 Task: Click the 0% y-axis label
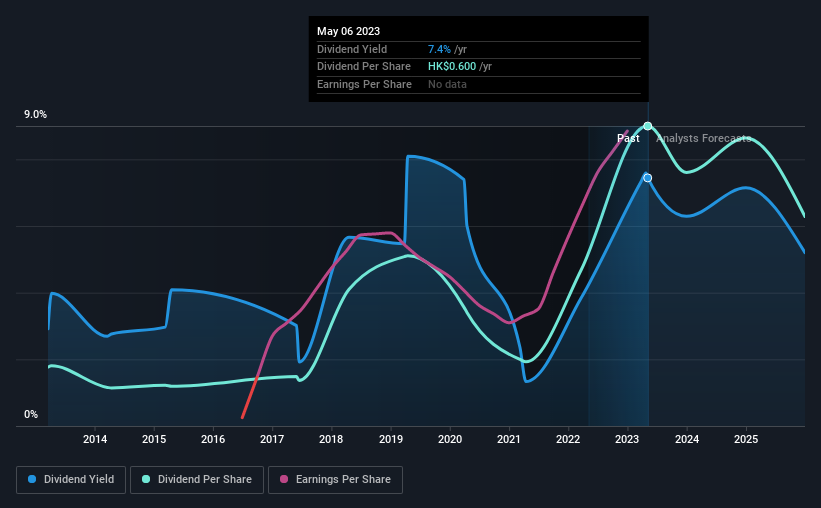(x=31, y=414)
